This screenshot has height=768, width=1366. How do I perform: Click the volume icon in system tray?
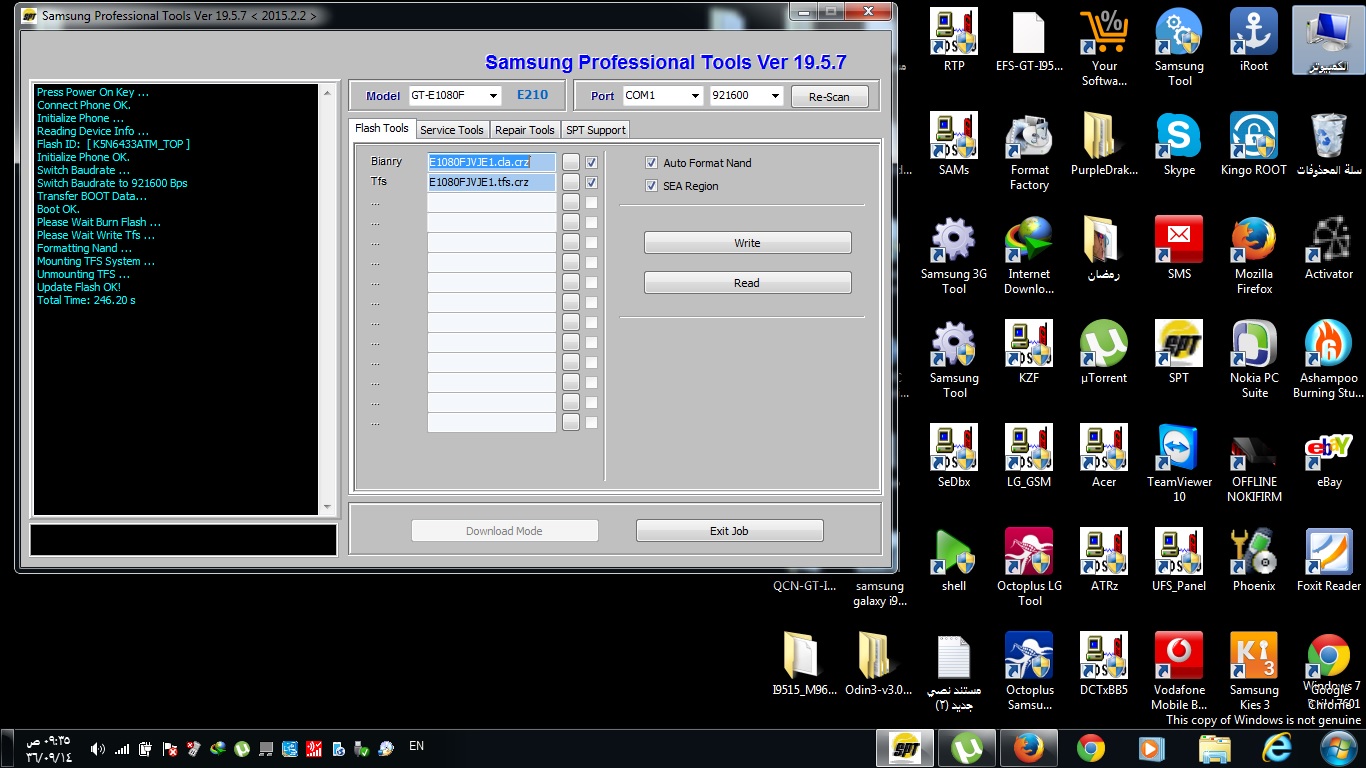(98, 748)
